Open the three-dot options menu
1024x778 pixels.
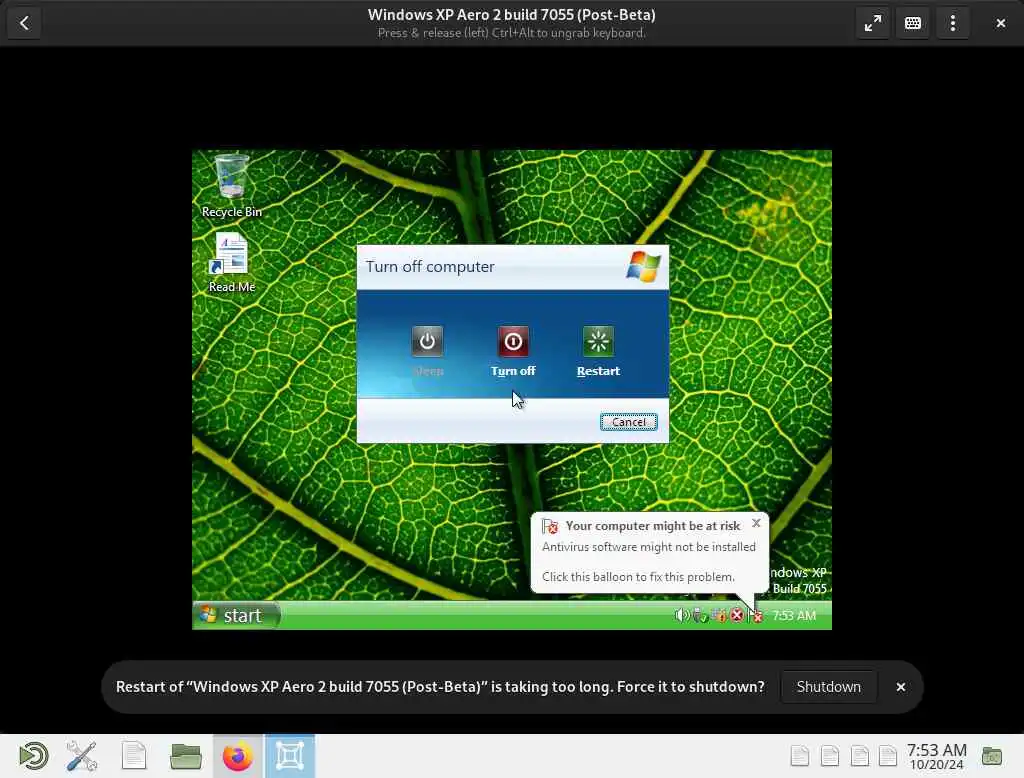(x=953, y=23)
